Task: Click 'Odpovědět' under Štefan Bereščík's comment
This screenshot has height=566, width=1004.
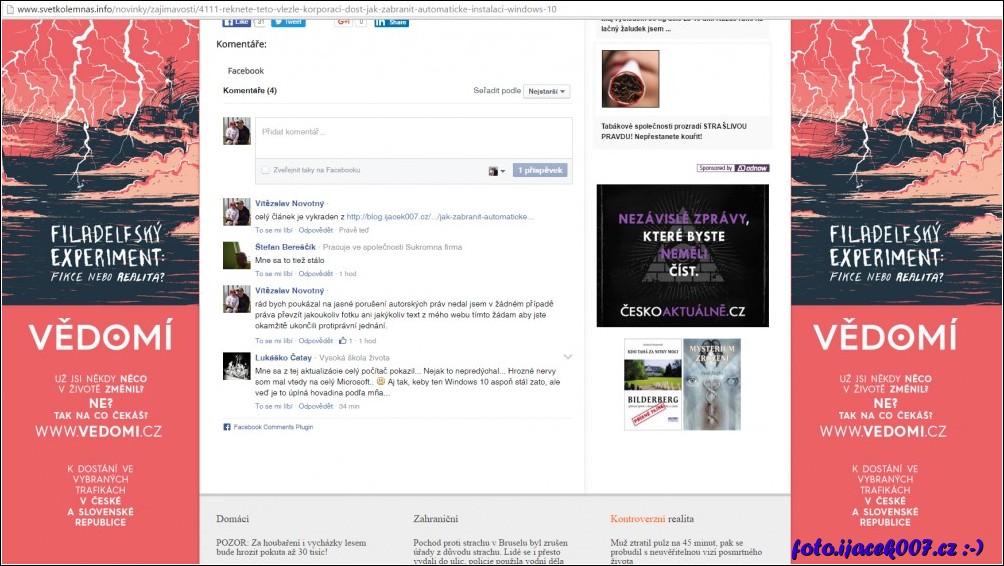Action: pyautogui.click(x=316, y=273)
